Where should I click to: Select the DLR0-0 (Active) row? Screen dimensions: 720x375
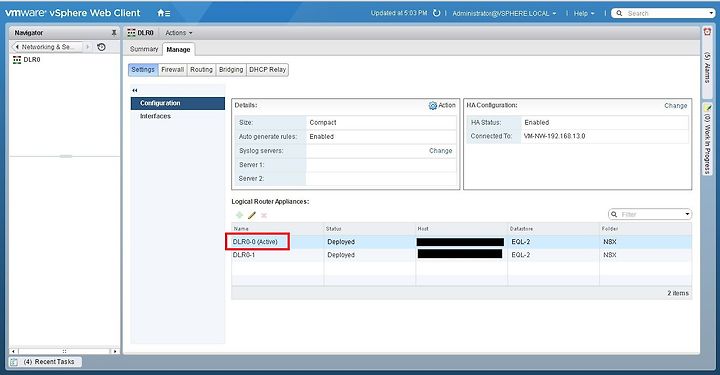point(461,242)
